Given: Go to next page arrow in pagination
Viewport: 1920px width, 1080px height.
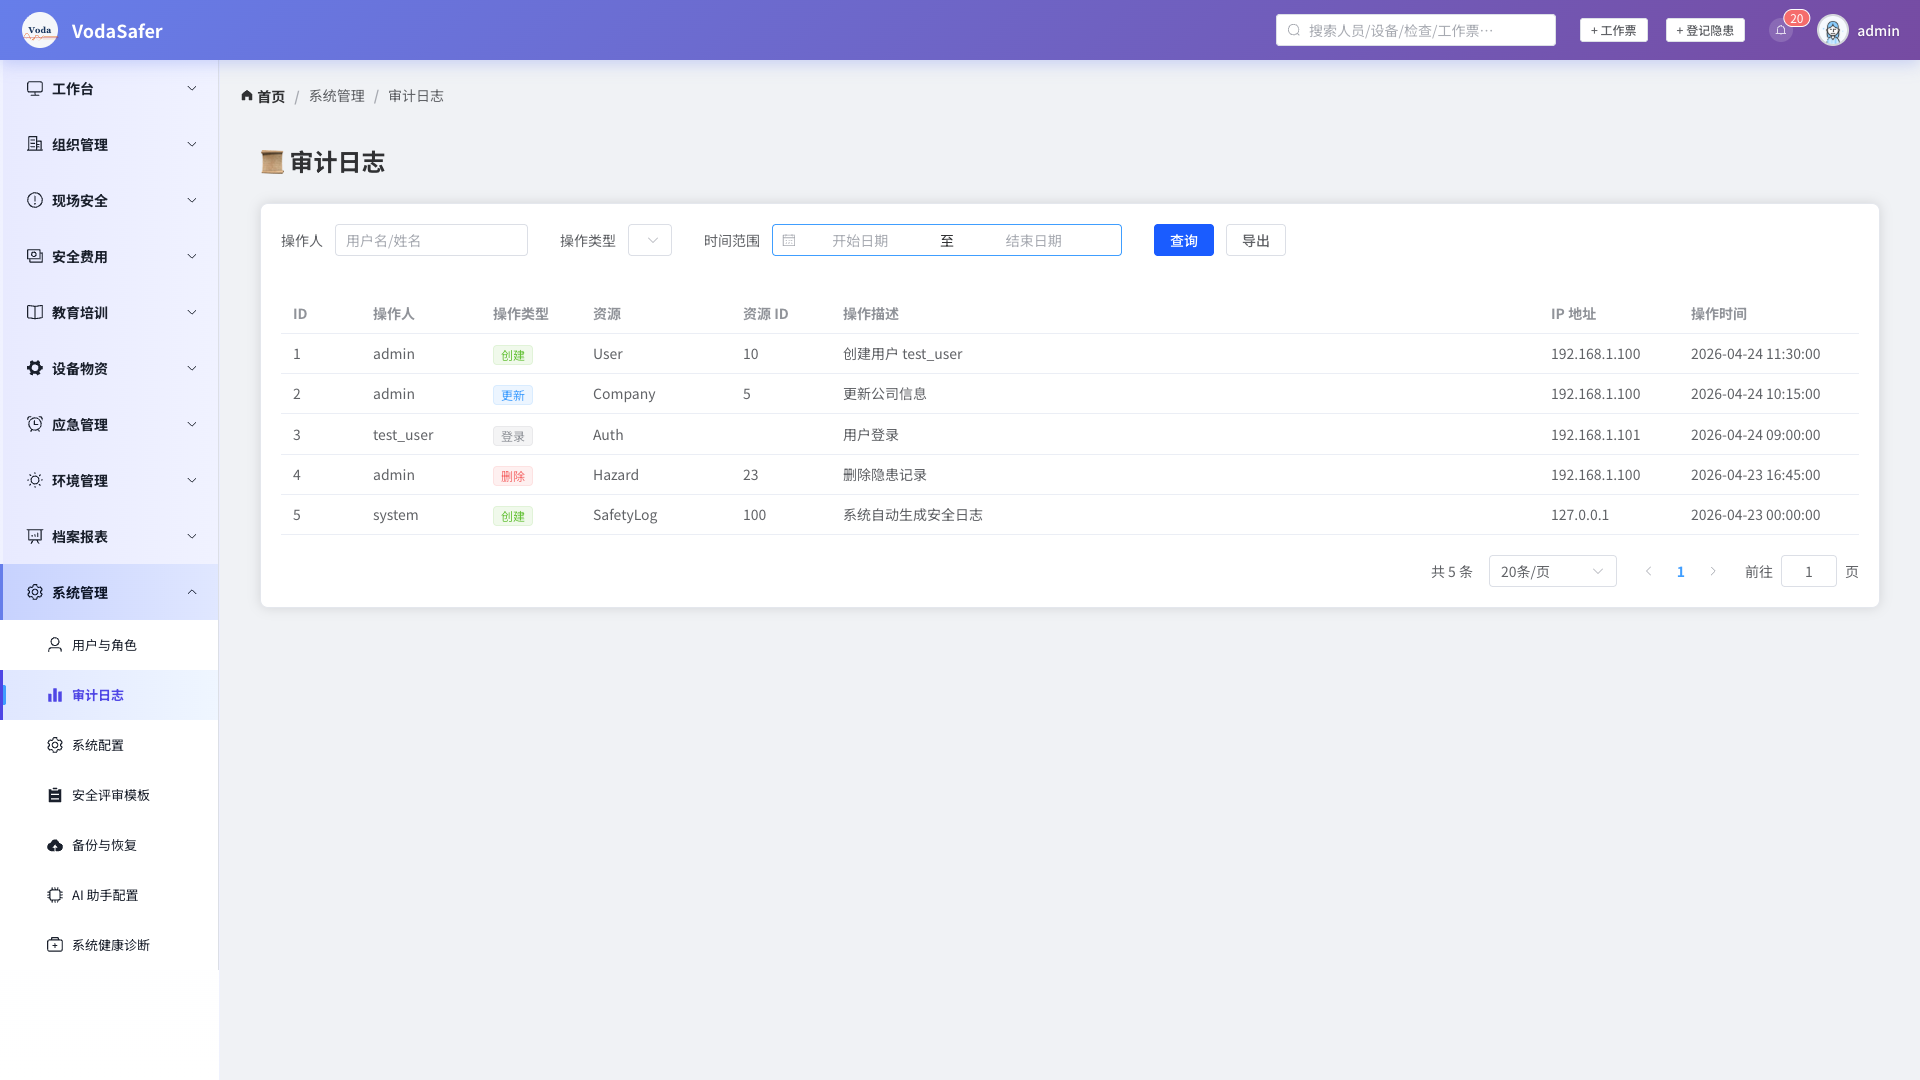Looking at the screenshot, I should [x=1713, y=571].
